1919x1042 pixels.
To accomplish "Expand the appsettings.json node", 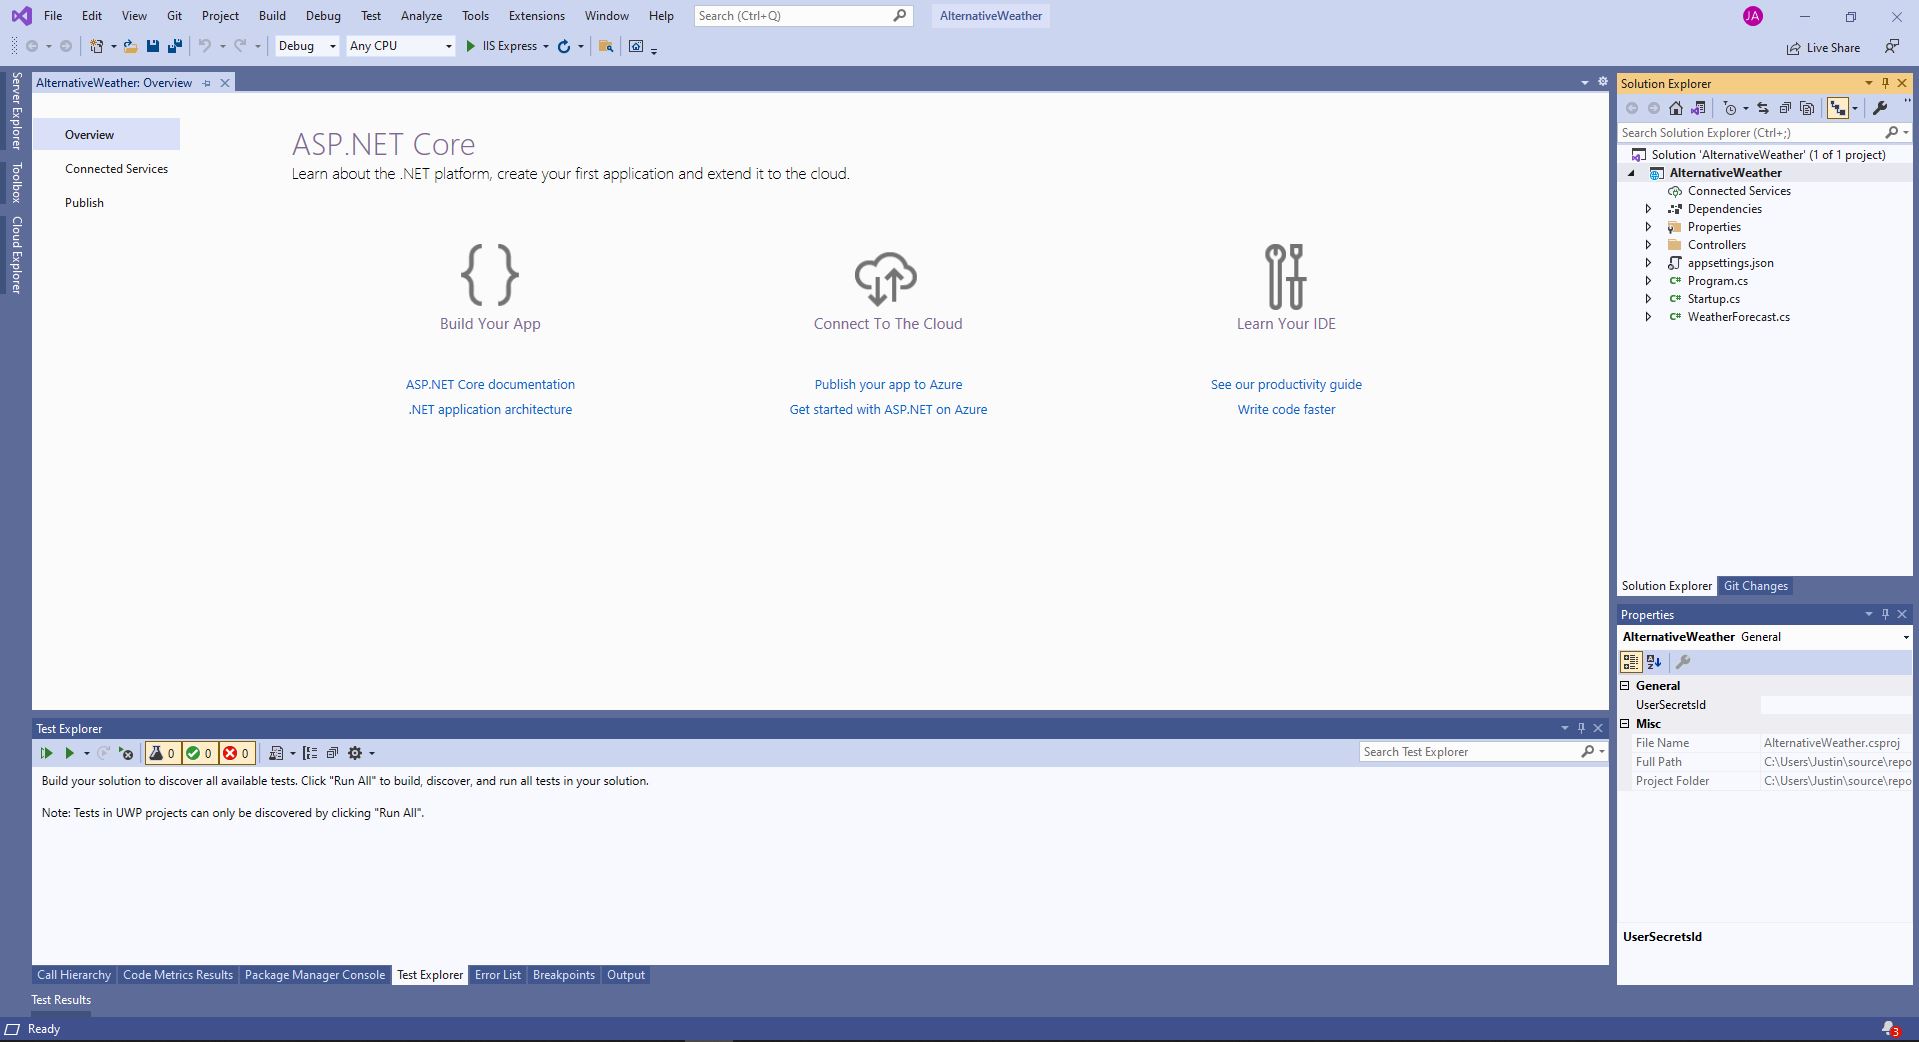I will coord(1649,263).
